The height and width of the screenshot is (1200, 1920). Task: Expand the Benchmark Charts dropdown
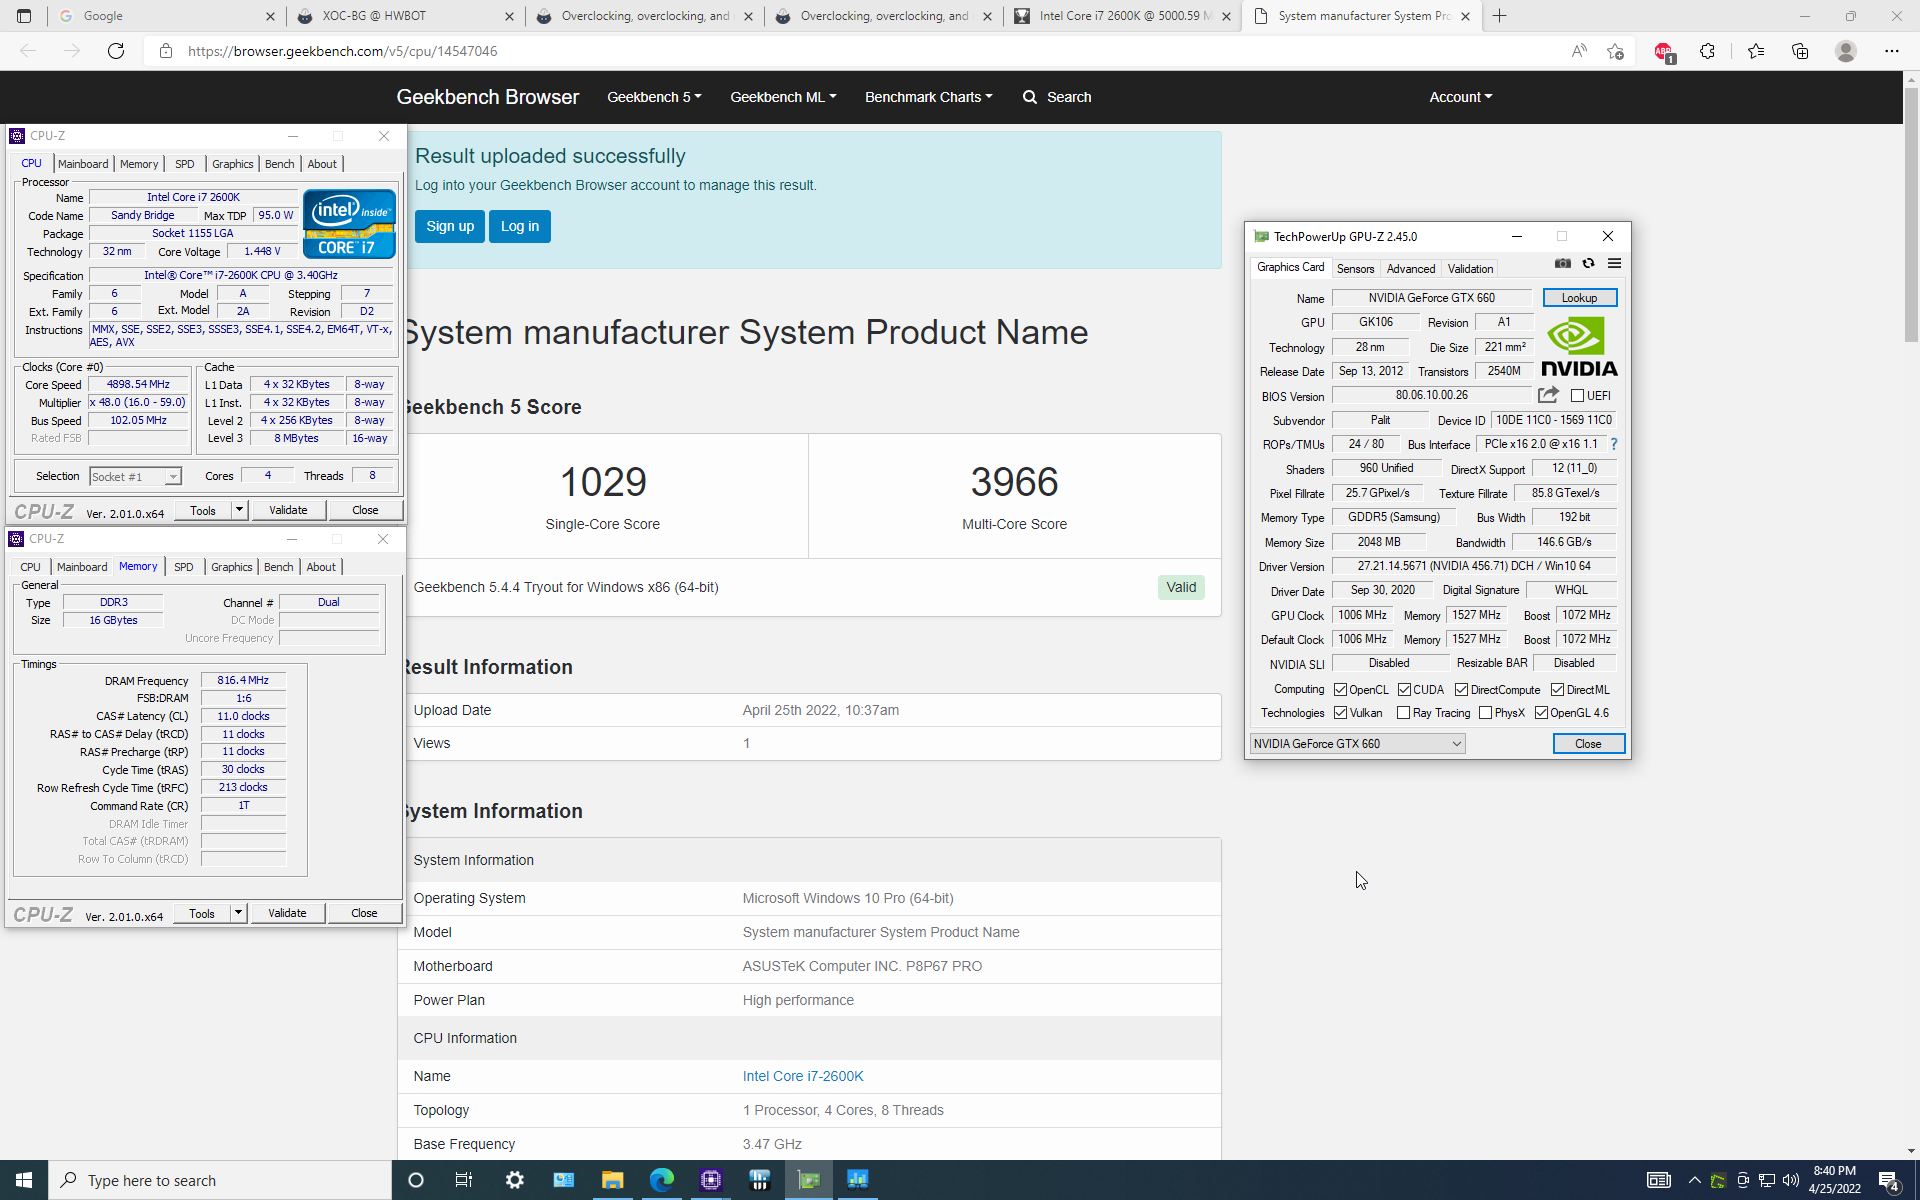[x=928, y=97]
